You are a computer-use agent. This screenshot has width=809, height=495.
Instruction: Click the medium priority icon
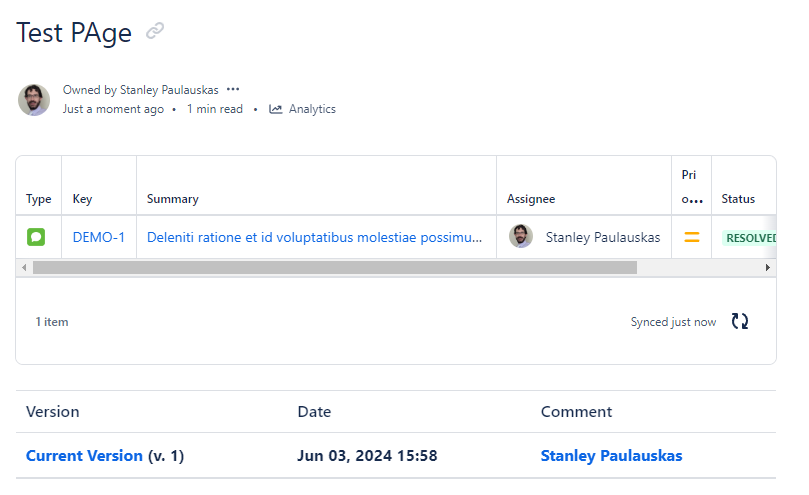(691, 237)
